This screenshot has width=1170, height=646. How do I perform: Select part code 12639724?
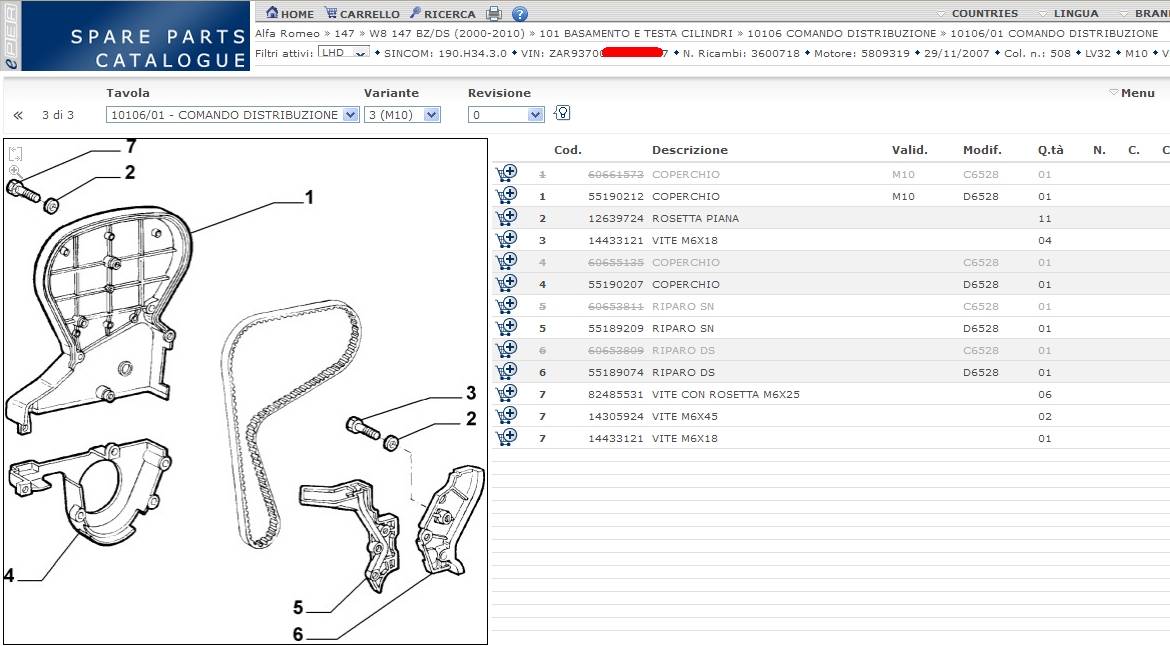pyautogui.click(x=616, y=219)
